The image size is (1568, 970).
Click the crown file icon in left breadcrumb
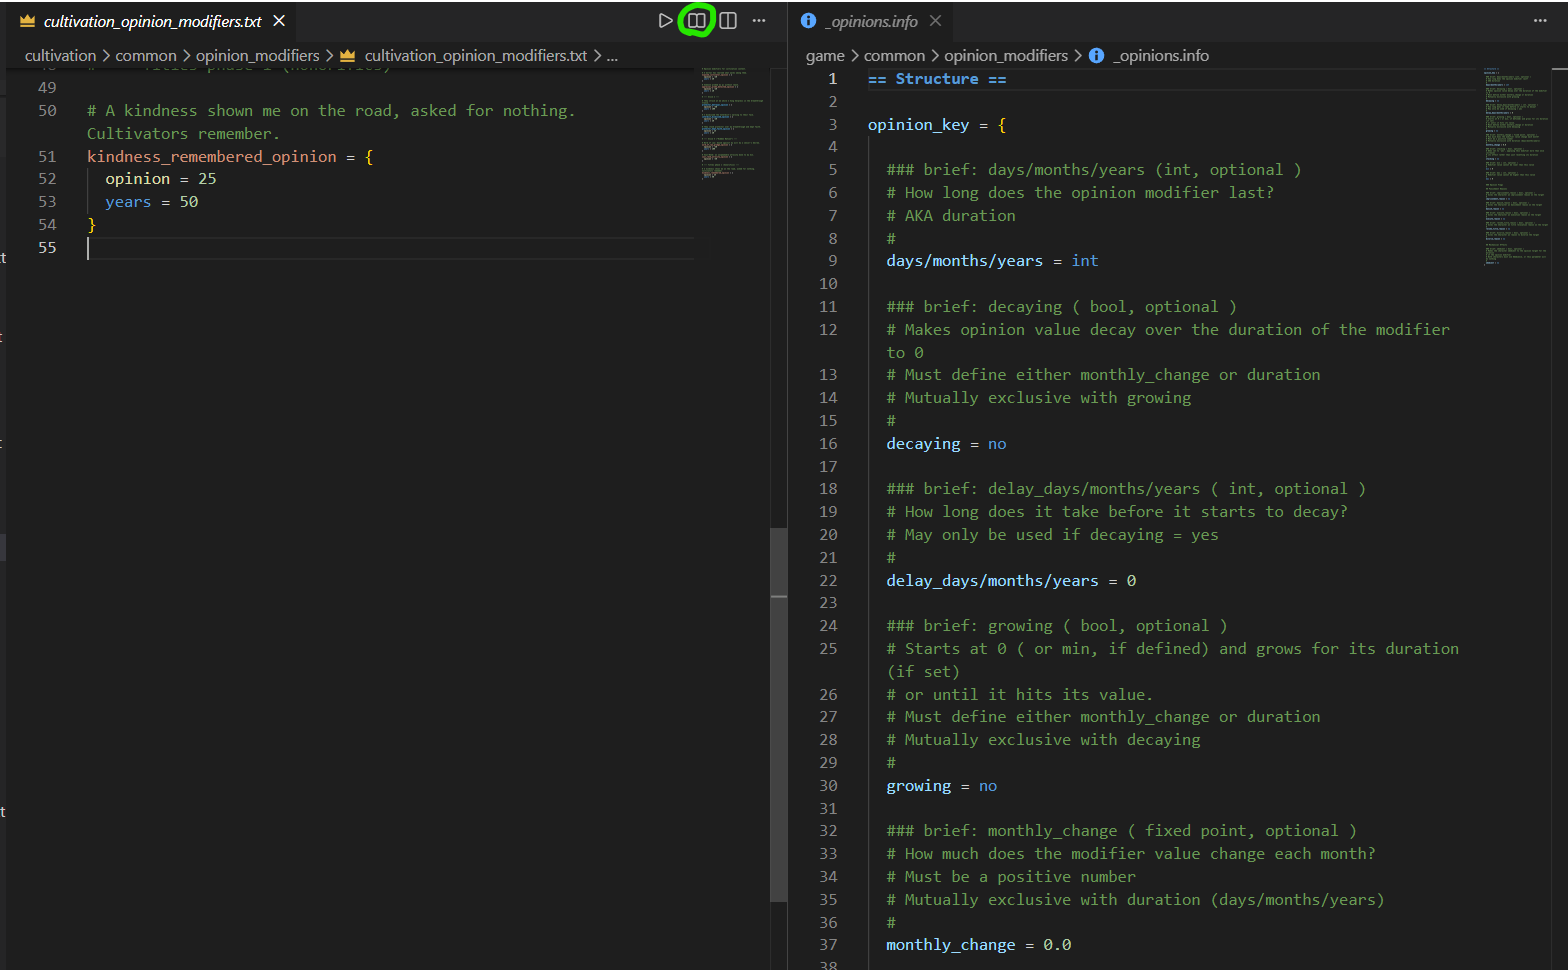pos(347,56)
